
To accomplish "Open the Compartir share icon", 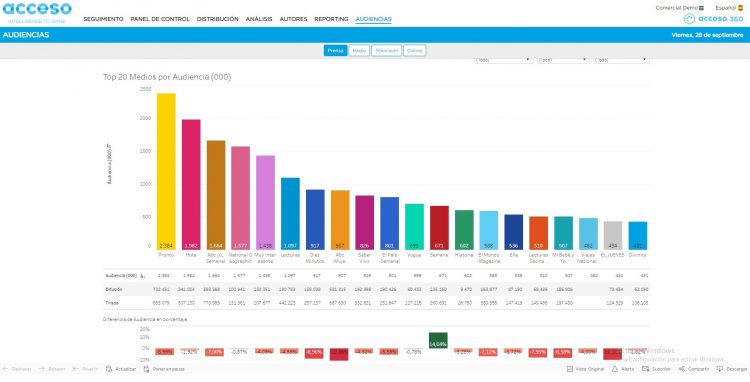I will click(x=682, y=369).
